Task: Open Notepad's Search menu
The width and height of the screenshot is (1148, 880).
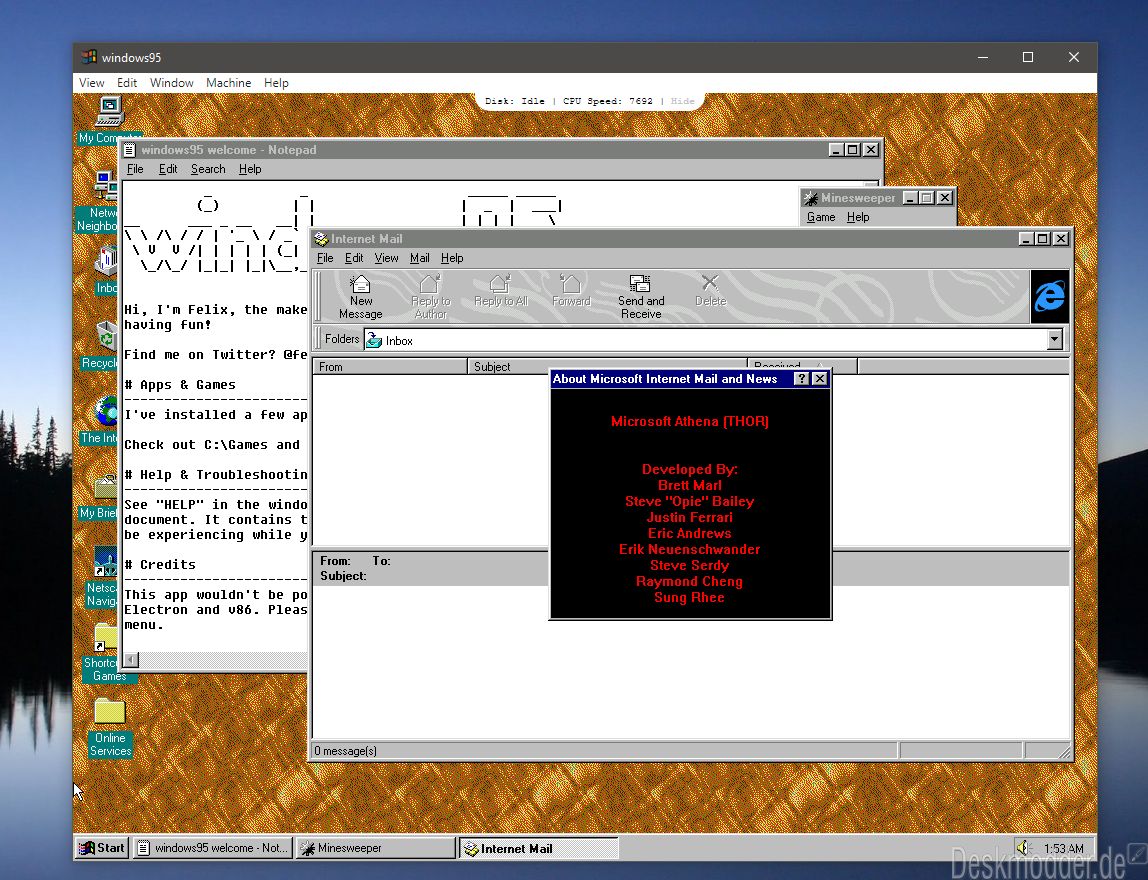Action: 208,169
